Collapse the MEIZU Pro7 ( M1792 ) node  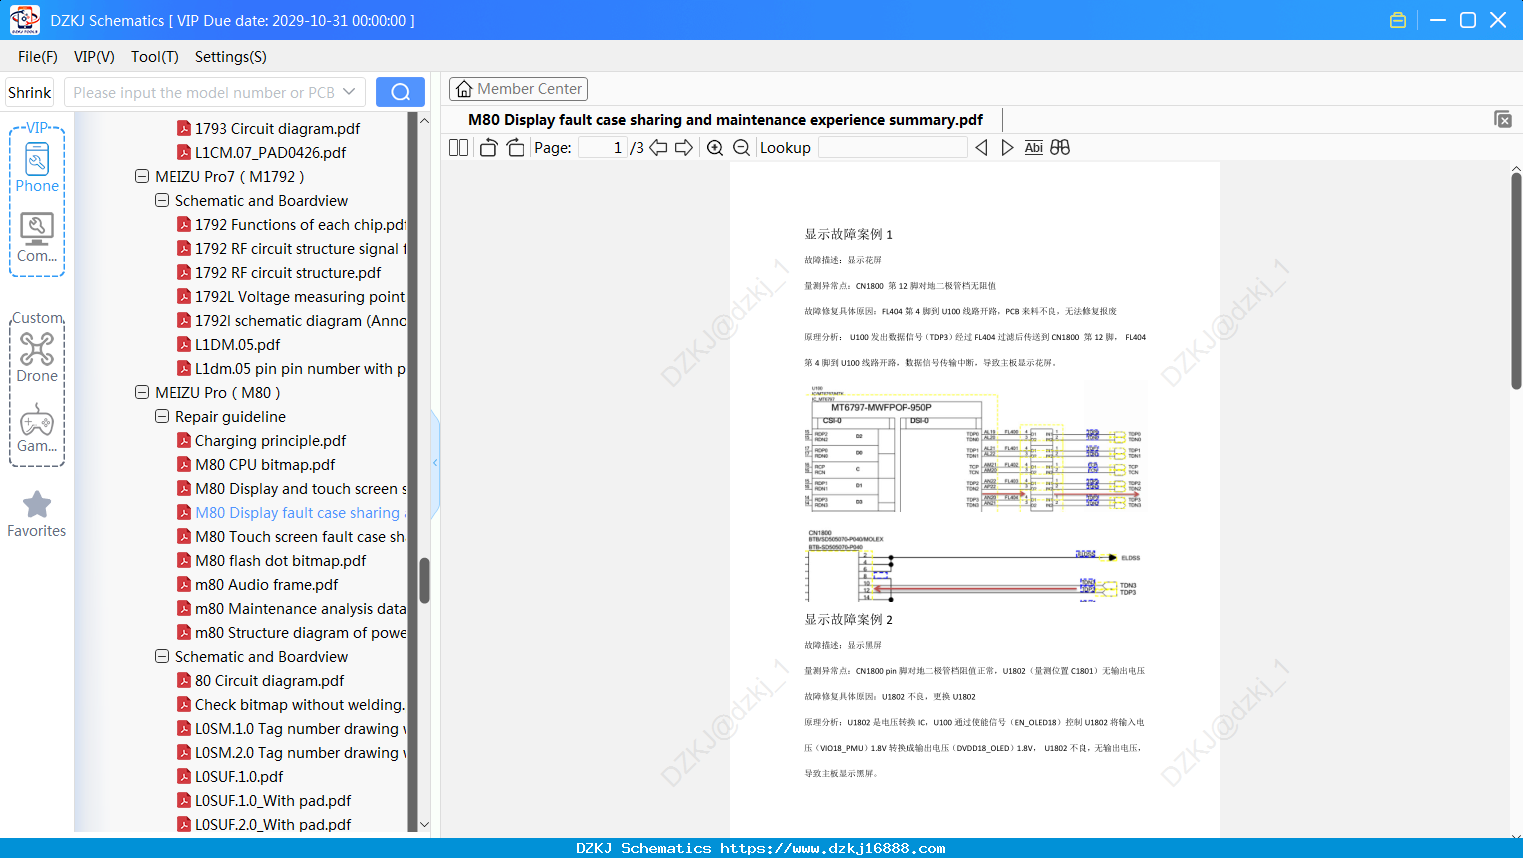tap(142, 177)
